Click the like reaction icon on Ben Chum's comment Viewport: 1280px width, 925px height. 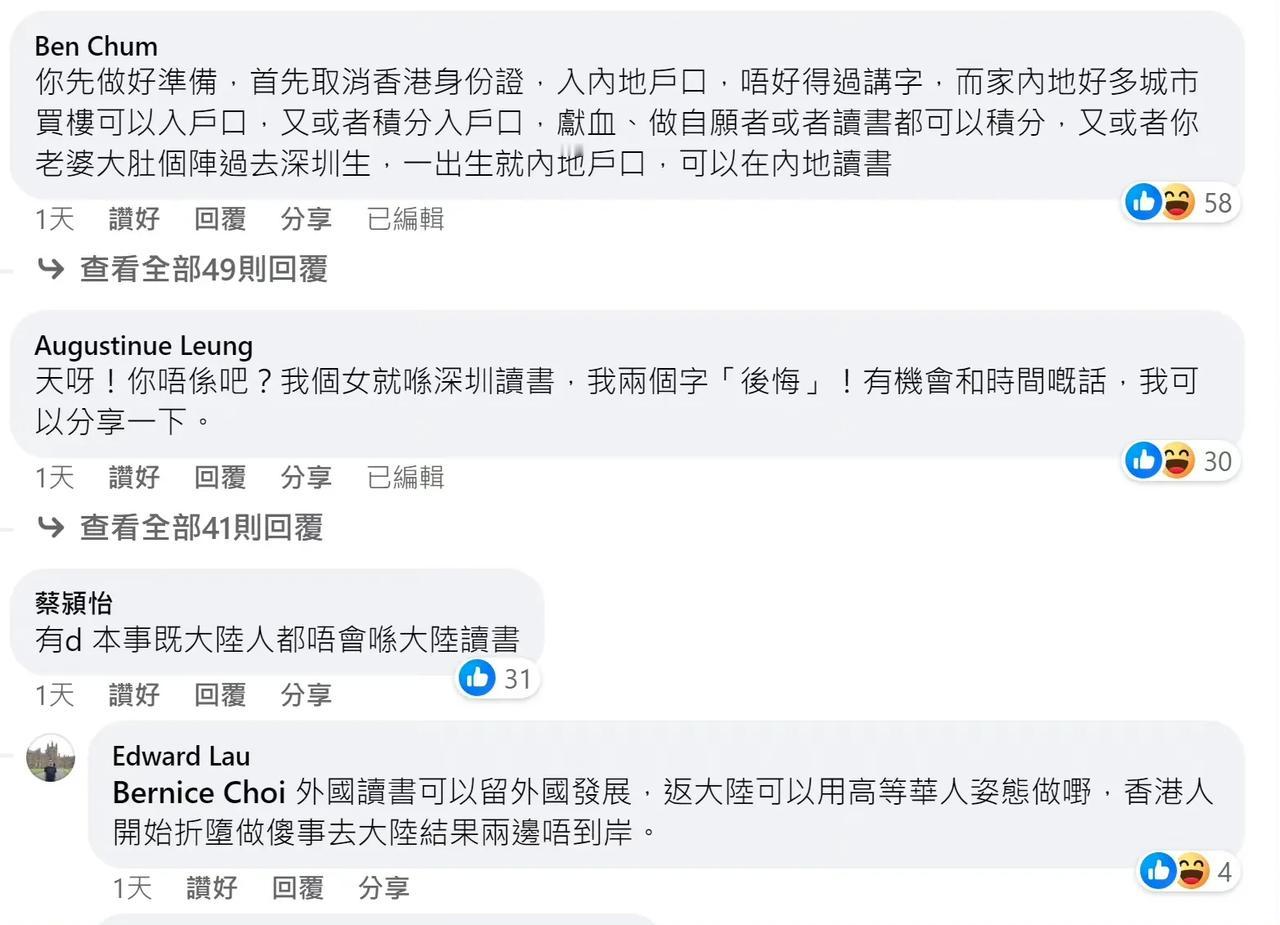click(x=1143, y=202)
